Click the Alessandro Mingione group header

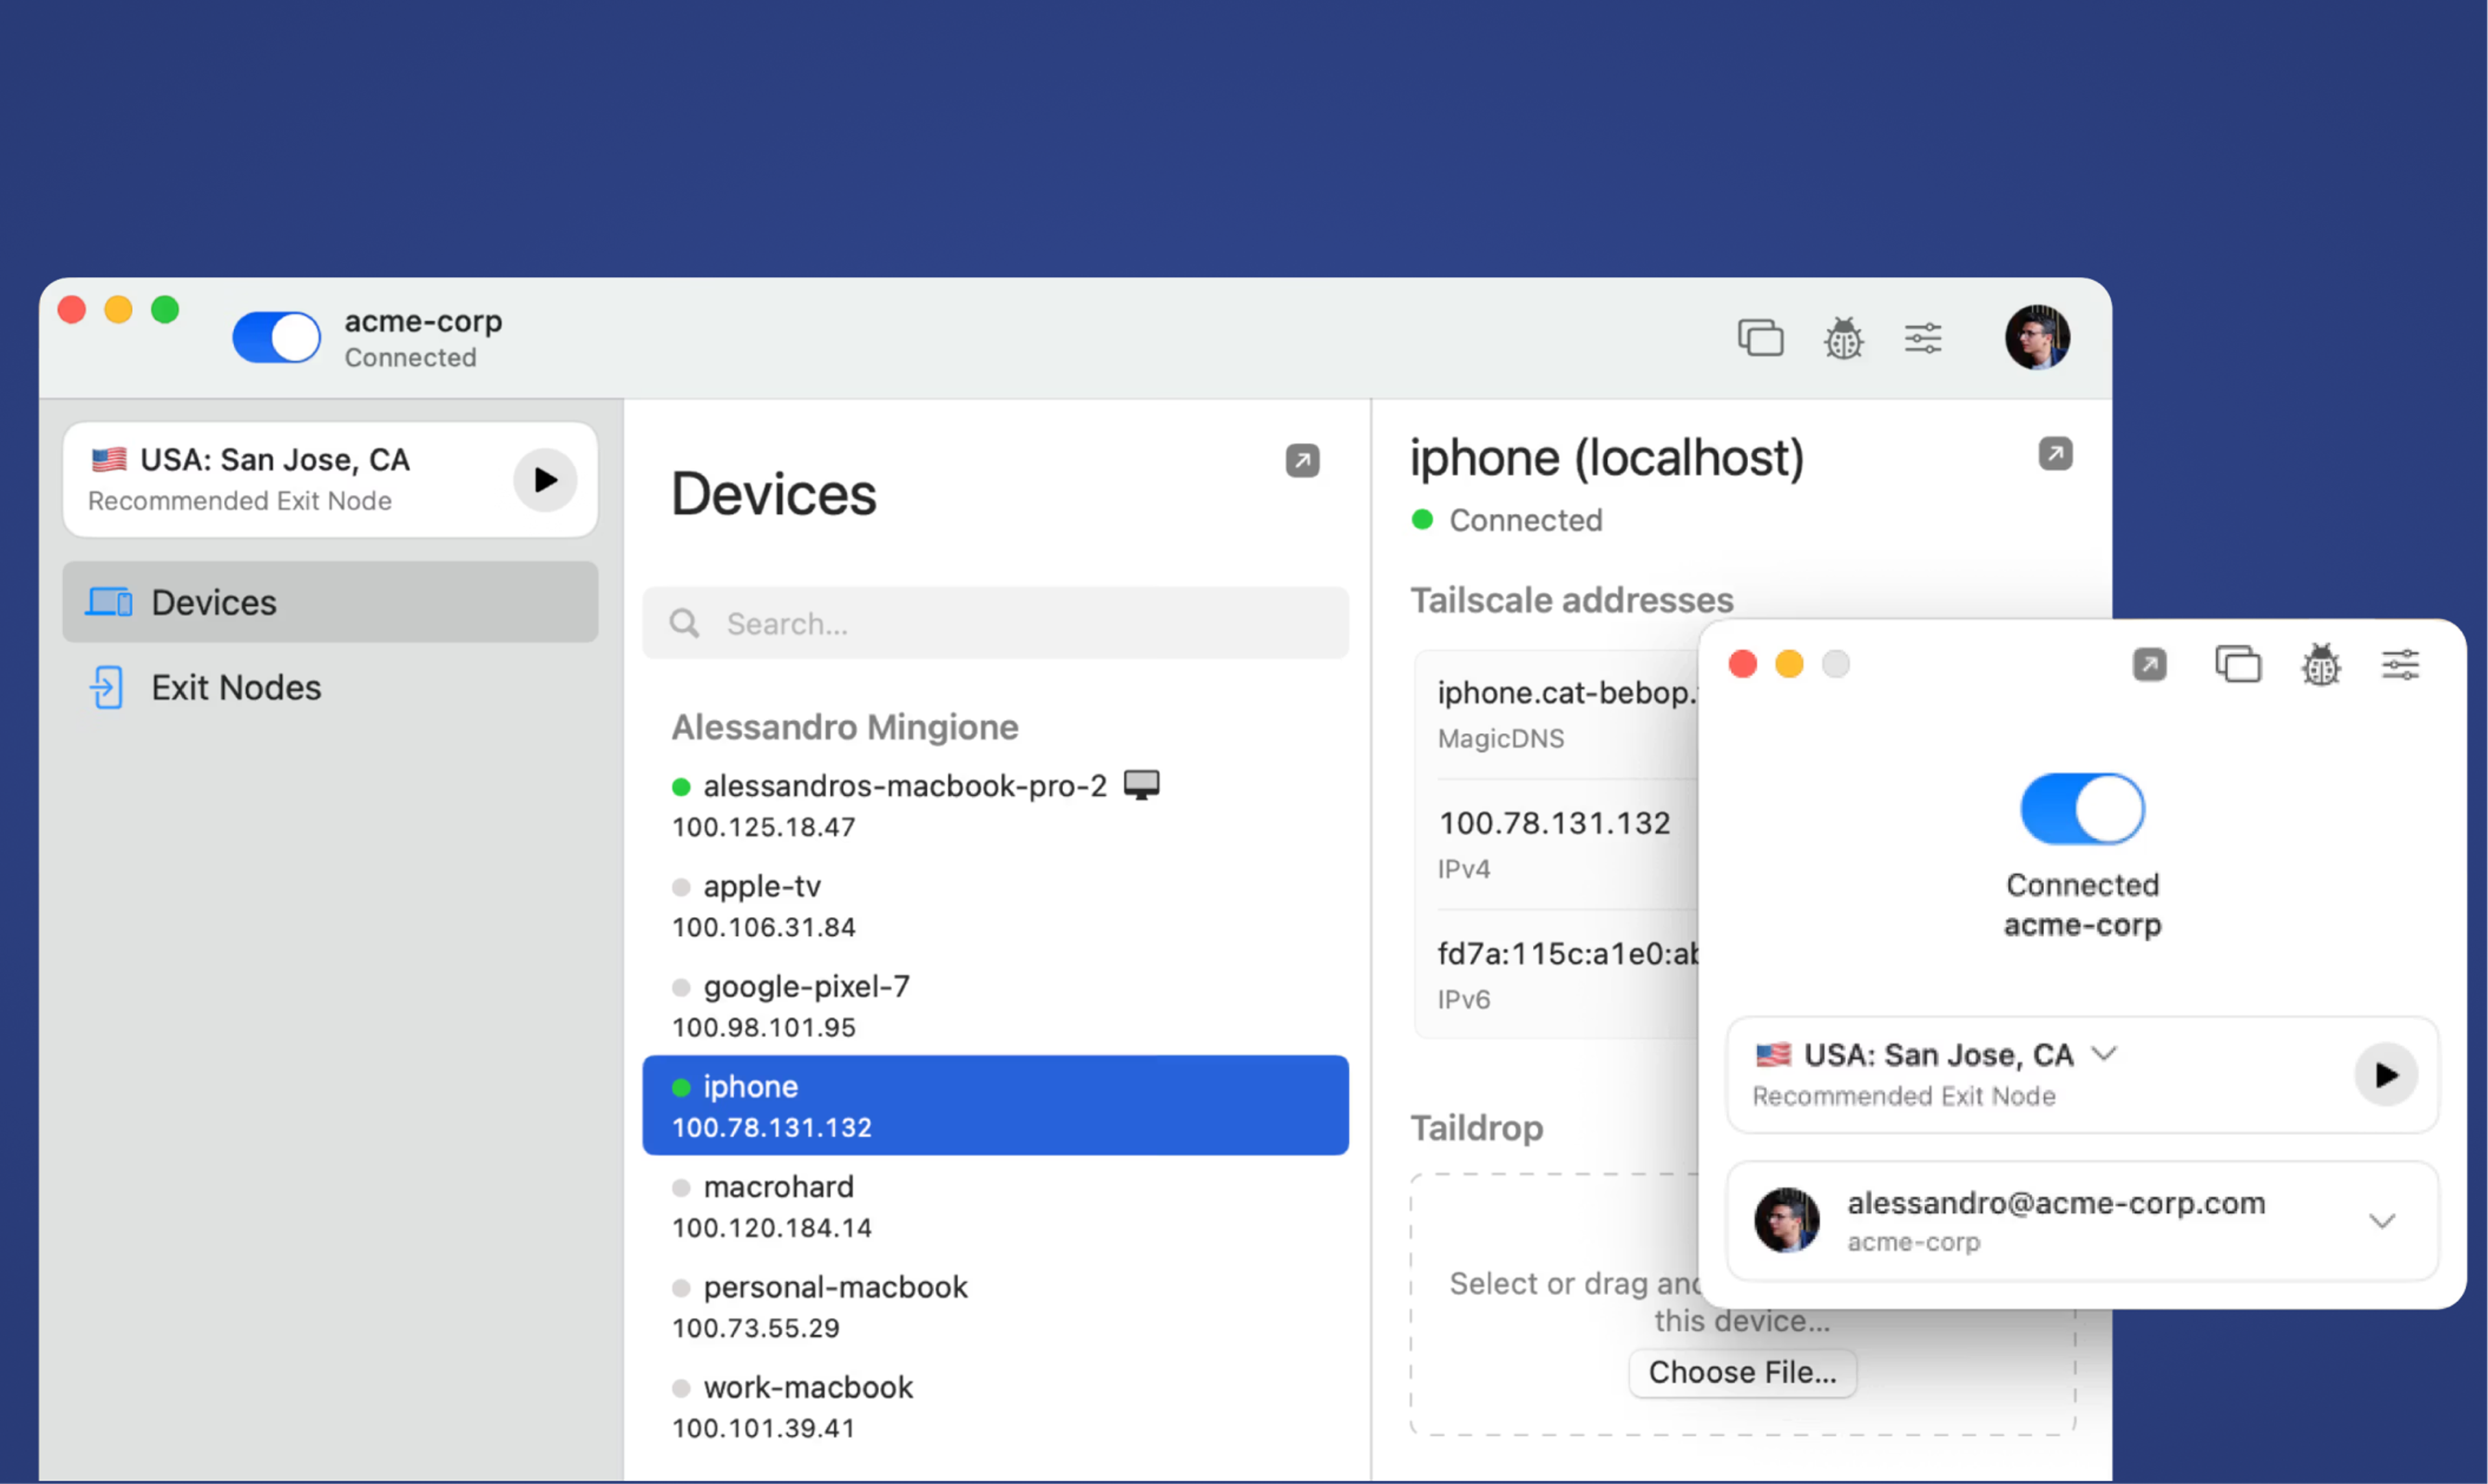845,727
